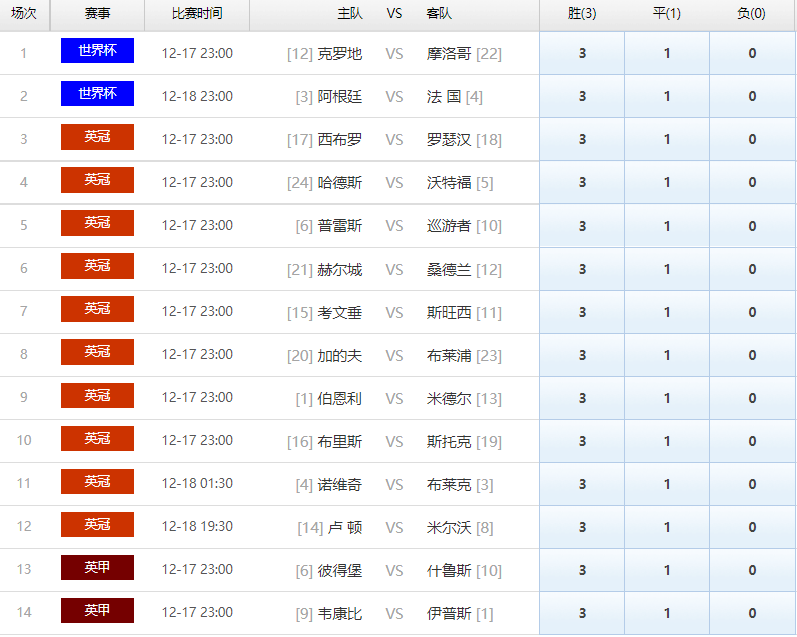Screen dimensions: 797x637
Task: Click the 赛事 column header
Action: [97, 14]
